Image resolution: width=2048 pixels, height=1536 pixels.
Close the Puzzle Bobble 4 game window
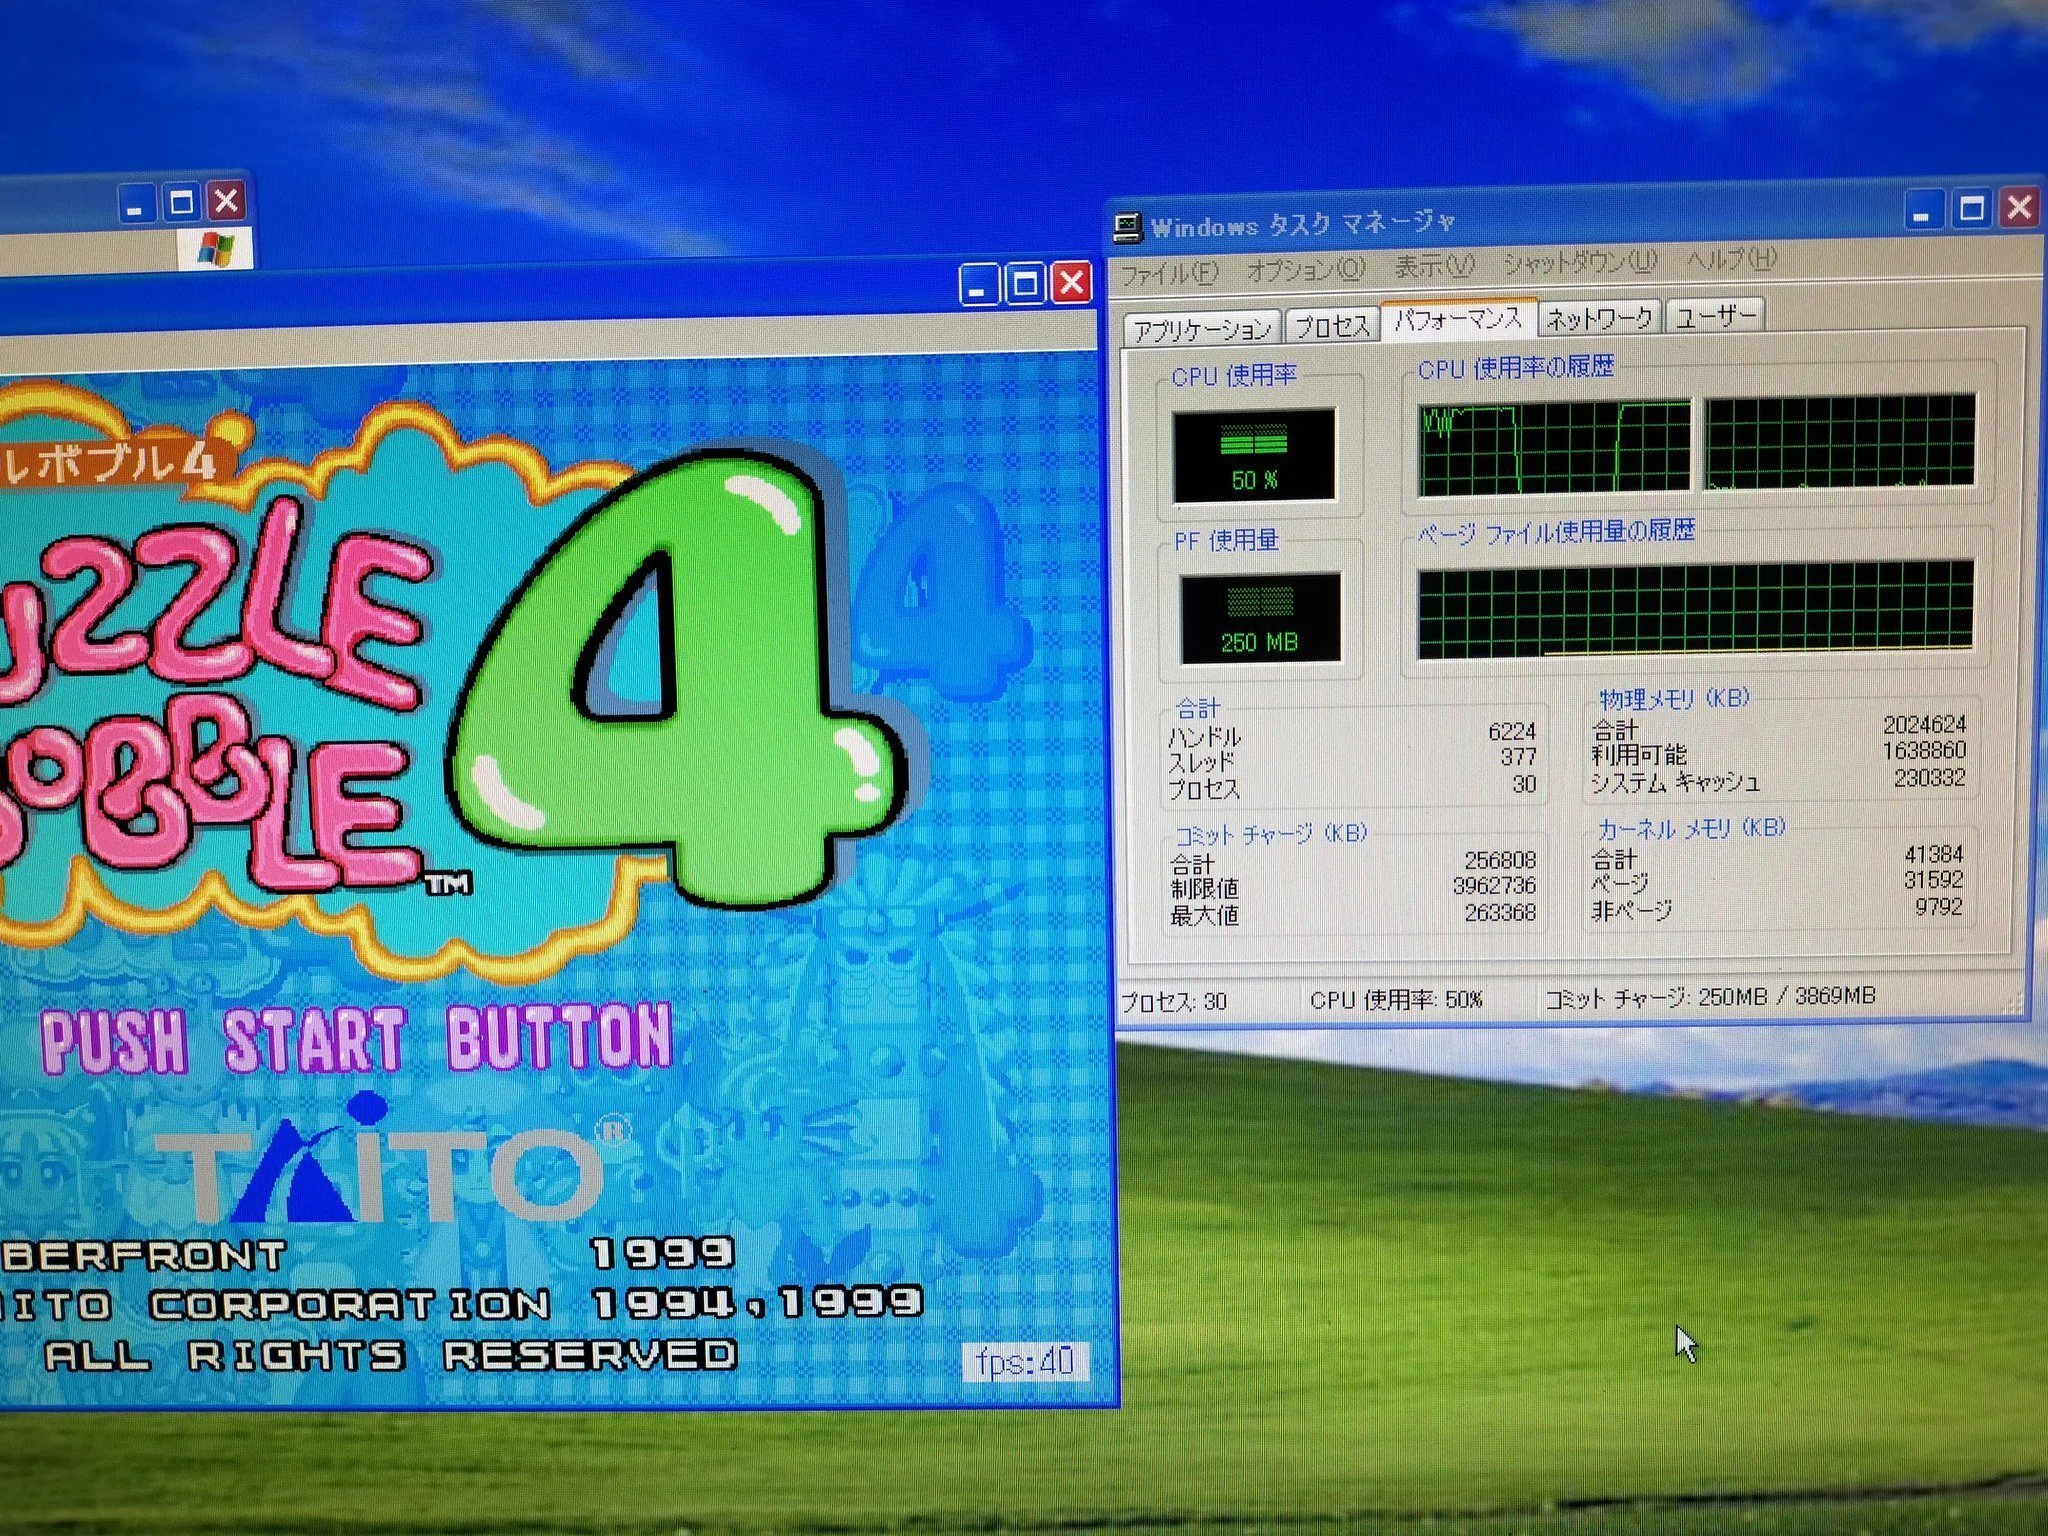(1072, 283)
